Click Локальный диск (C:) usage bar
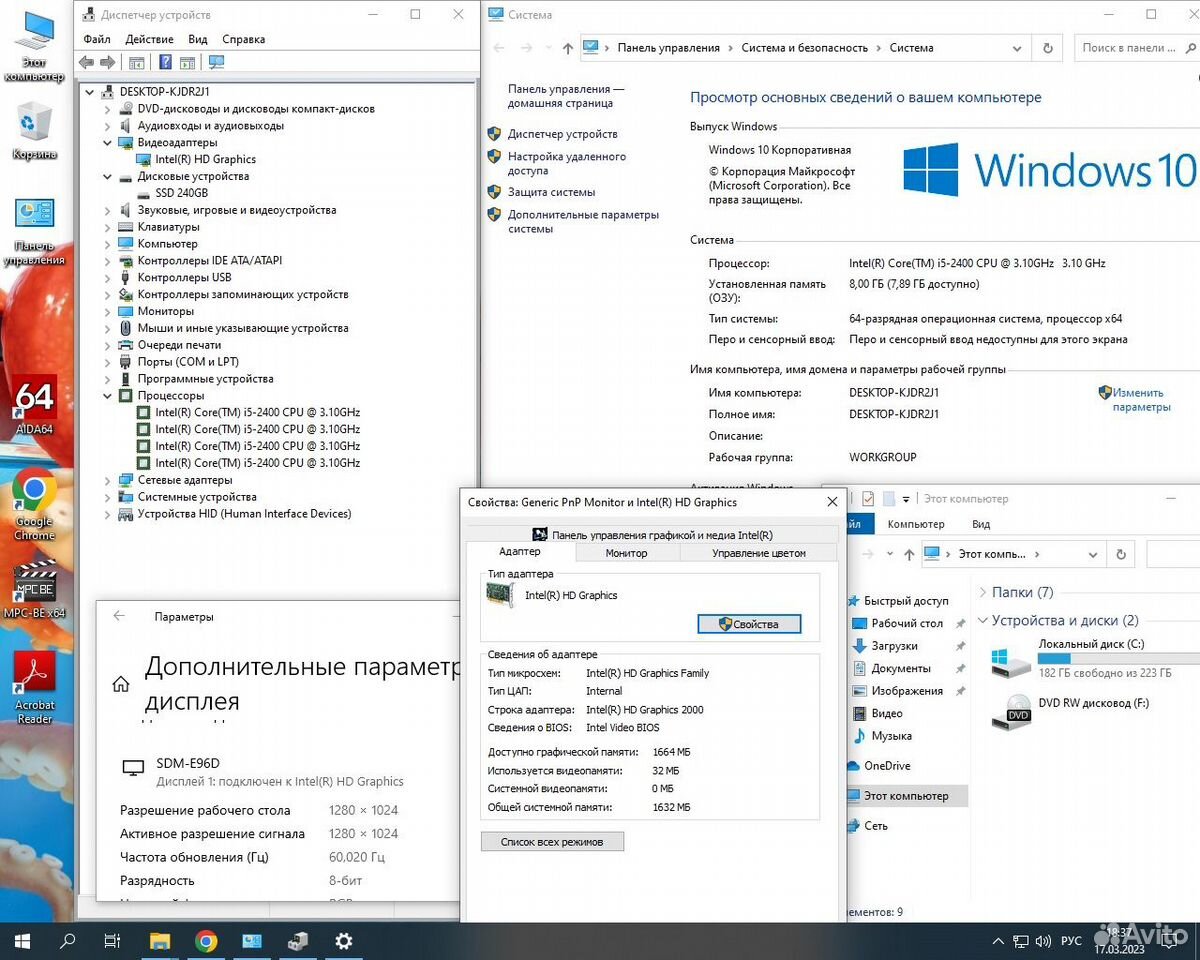 [1118, 658]
